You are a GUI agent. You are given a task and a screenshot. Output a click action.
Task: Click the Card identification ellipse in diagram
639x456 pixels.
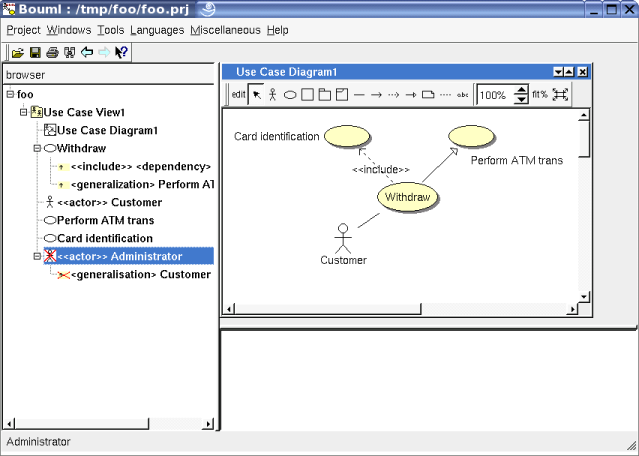click(x=347, y=136)
